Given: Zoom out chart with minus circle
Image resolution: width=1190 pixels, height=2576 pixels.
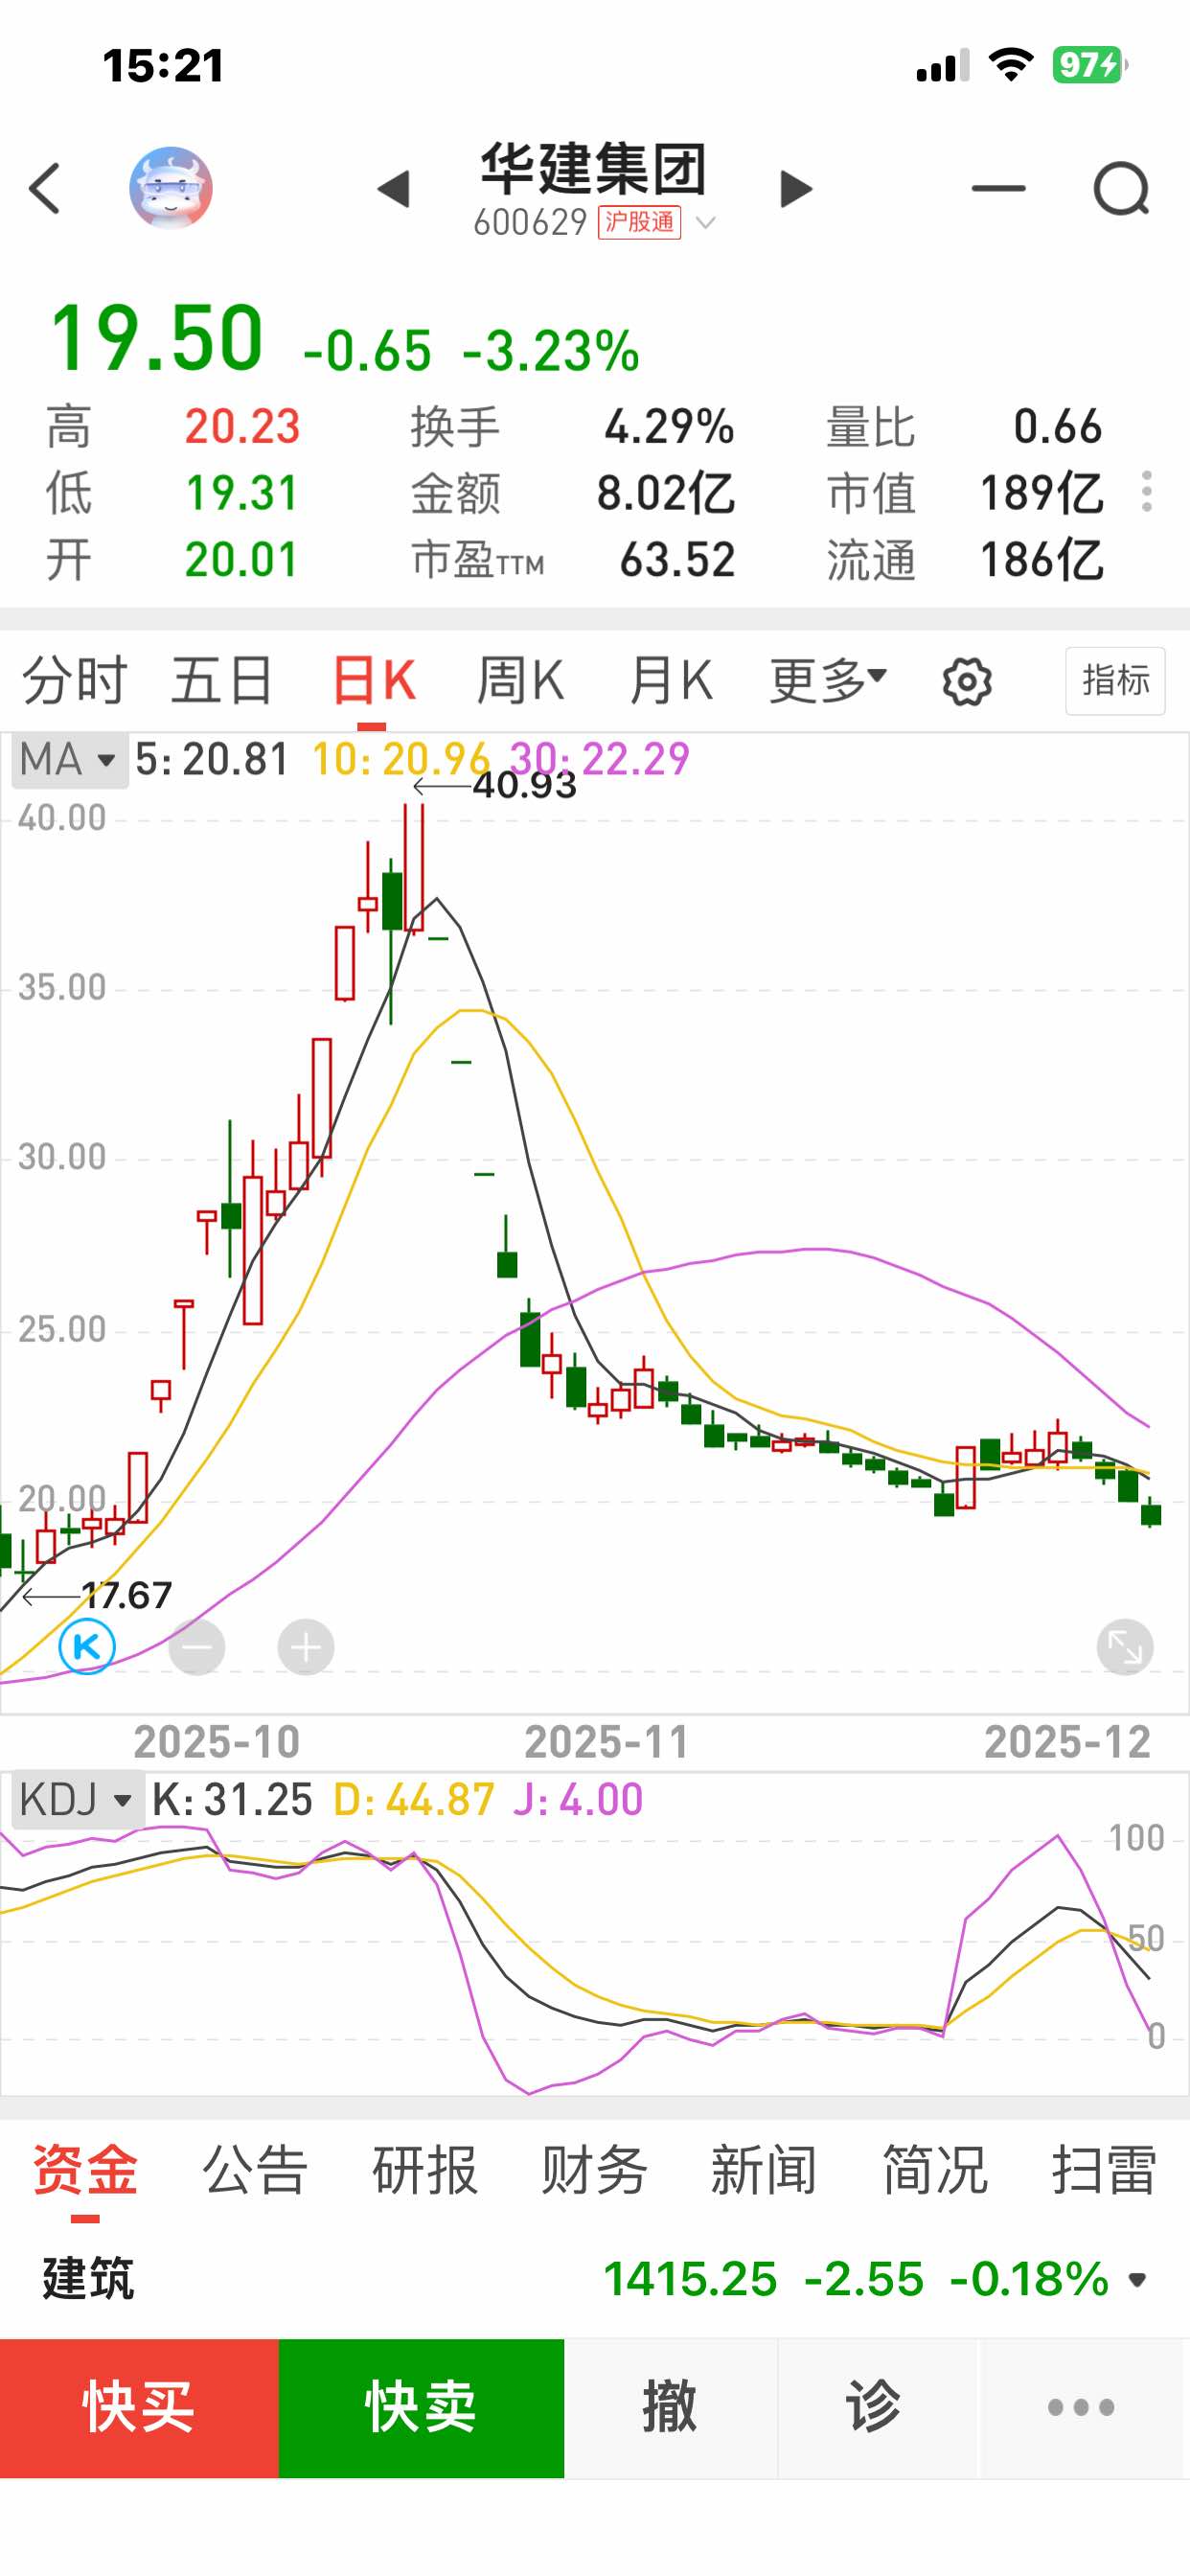Looking at the screenshot, I should pos(197,1646).
